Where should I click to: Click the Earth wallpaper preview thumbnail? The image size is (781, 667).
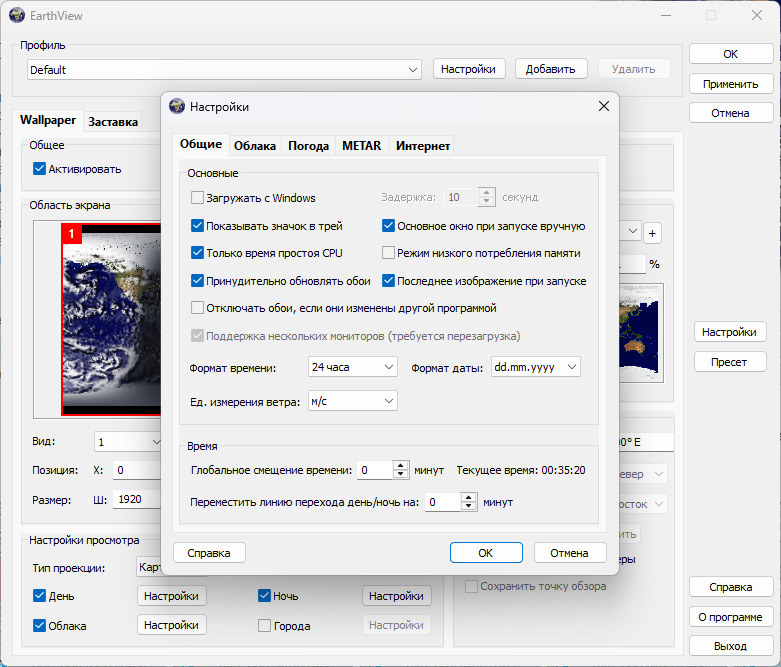pyautogui.click(x=112, y=320)
